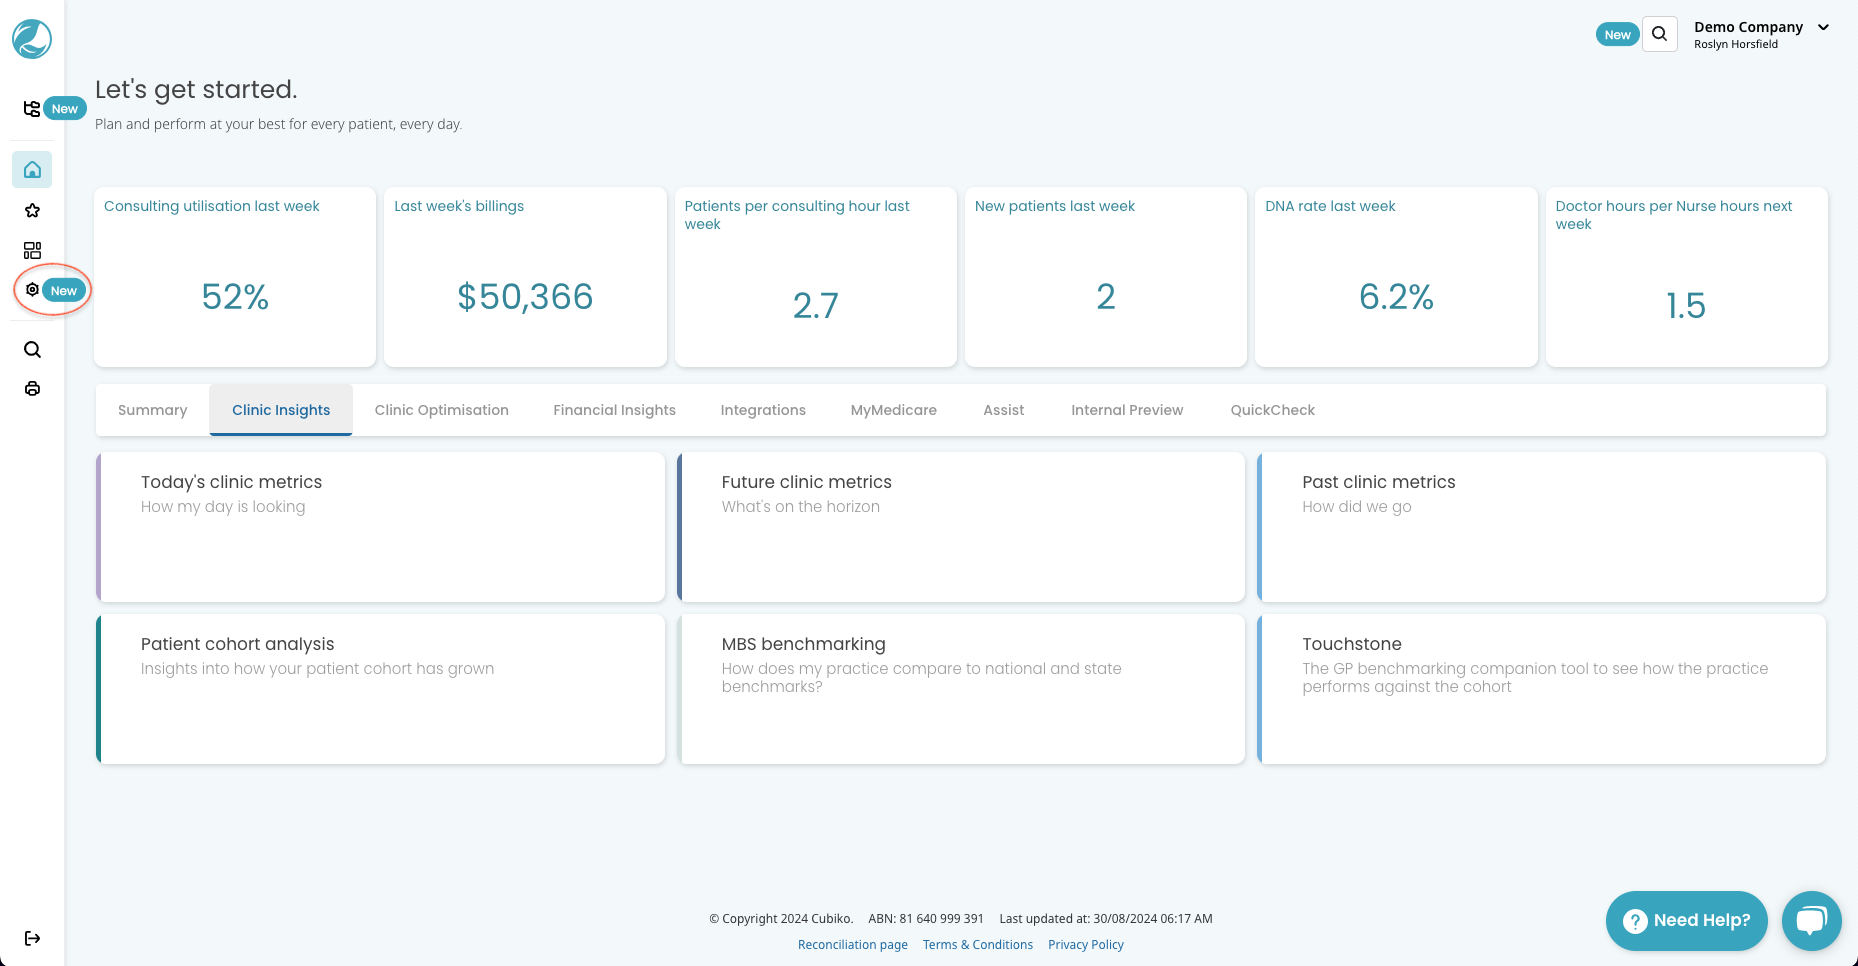Image resolution: width=1858 pixels, height=966 pixels.
Task: Switch to the Financial Insights tab
Action: [614, 410]
